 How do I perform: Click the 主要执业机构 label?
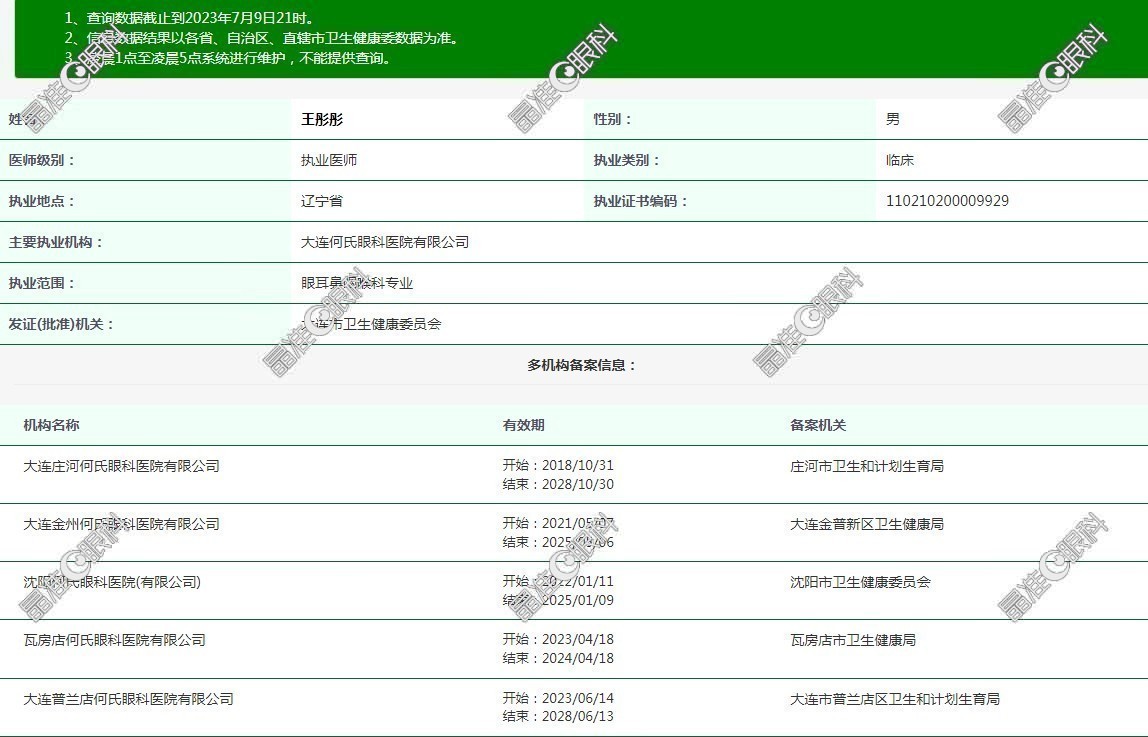click(x=55, y=242)
